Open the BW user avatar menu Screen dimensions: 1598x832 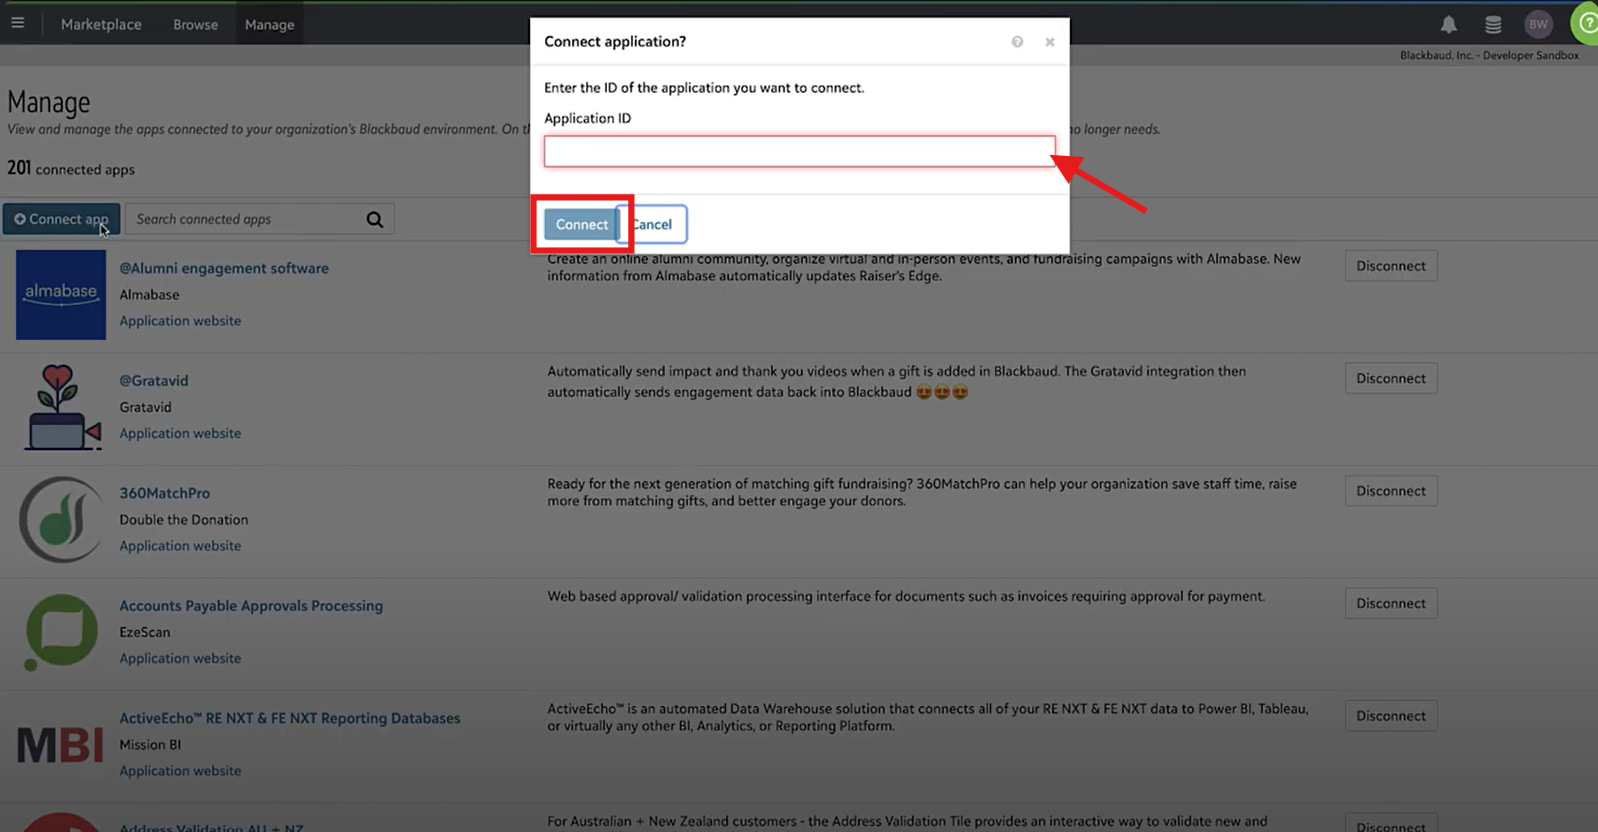tap(1538, 24)
